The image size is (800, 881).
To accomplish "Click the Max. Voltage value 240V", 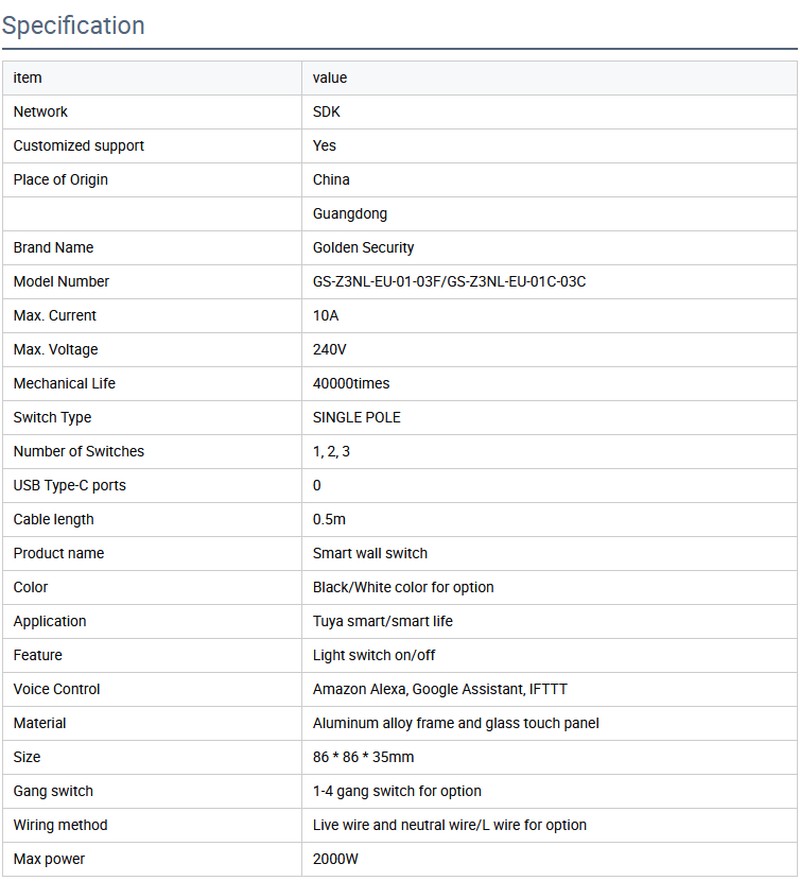I will pos(332,350).
